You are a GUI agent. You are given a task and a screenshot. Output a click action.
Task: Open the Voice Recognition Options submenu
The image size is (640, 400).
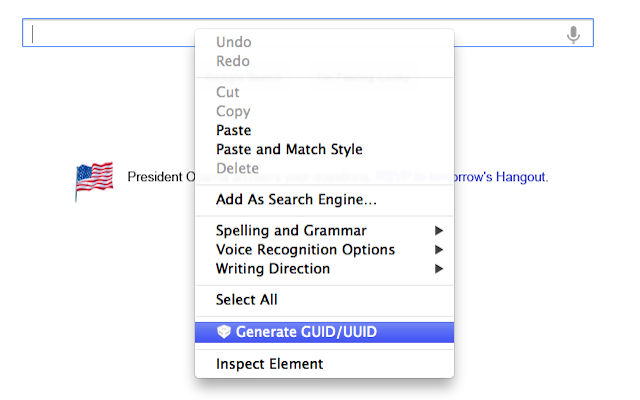coord(305,249)
